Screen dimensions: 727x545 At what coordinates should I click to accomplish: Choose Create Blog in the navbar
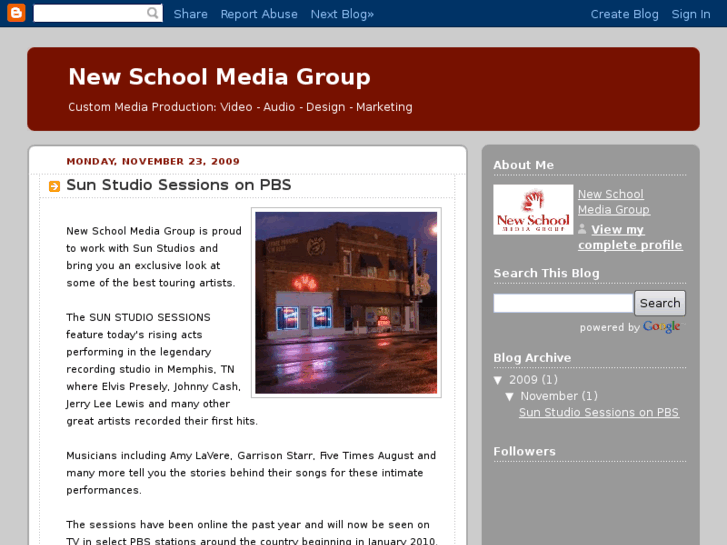[x=624, y=14]
